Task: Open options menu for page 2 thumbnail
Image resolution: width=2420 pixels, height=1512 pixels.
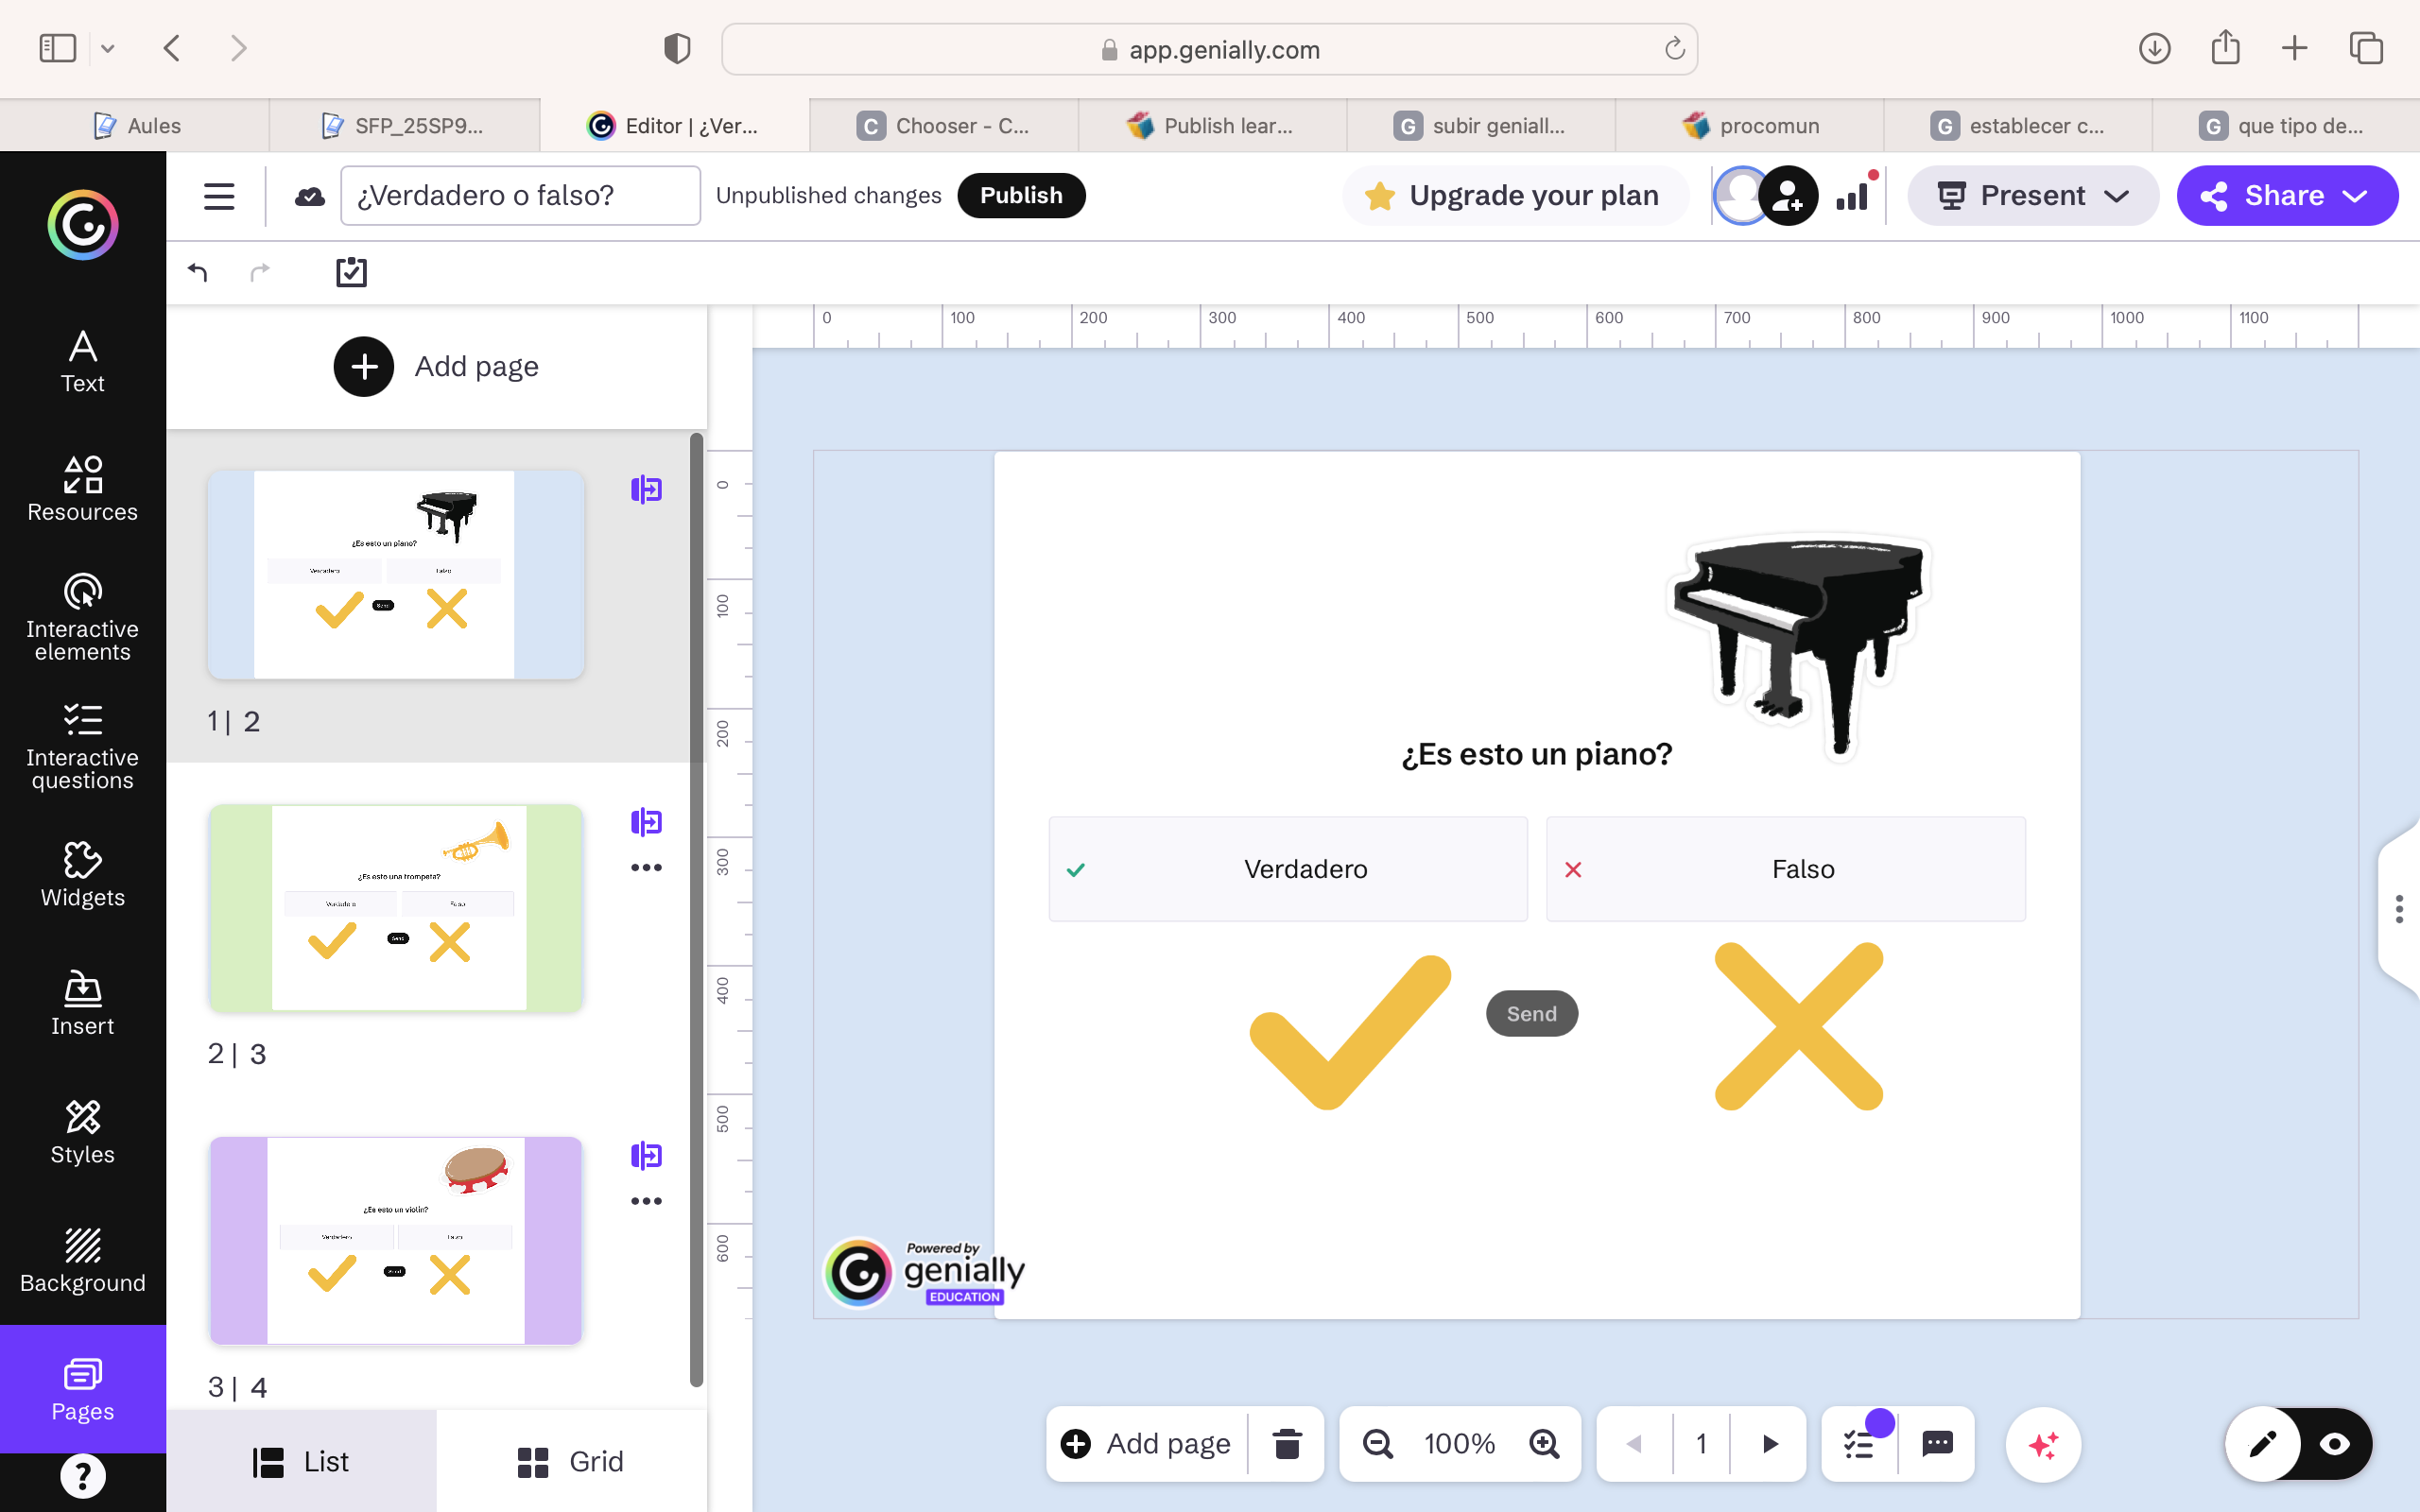Action: pyautogui.click(x=646, y=867)
